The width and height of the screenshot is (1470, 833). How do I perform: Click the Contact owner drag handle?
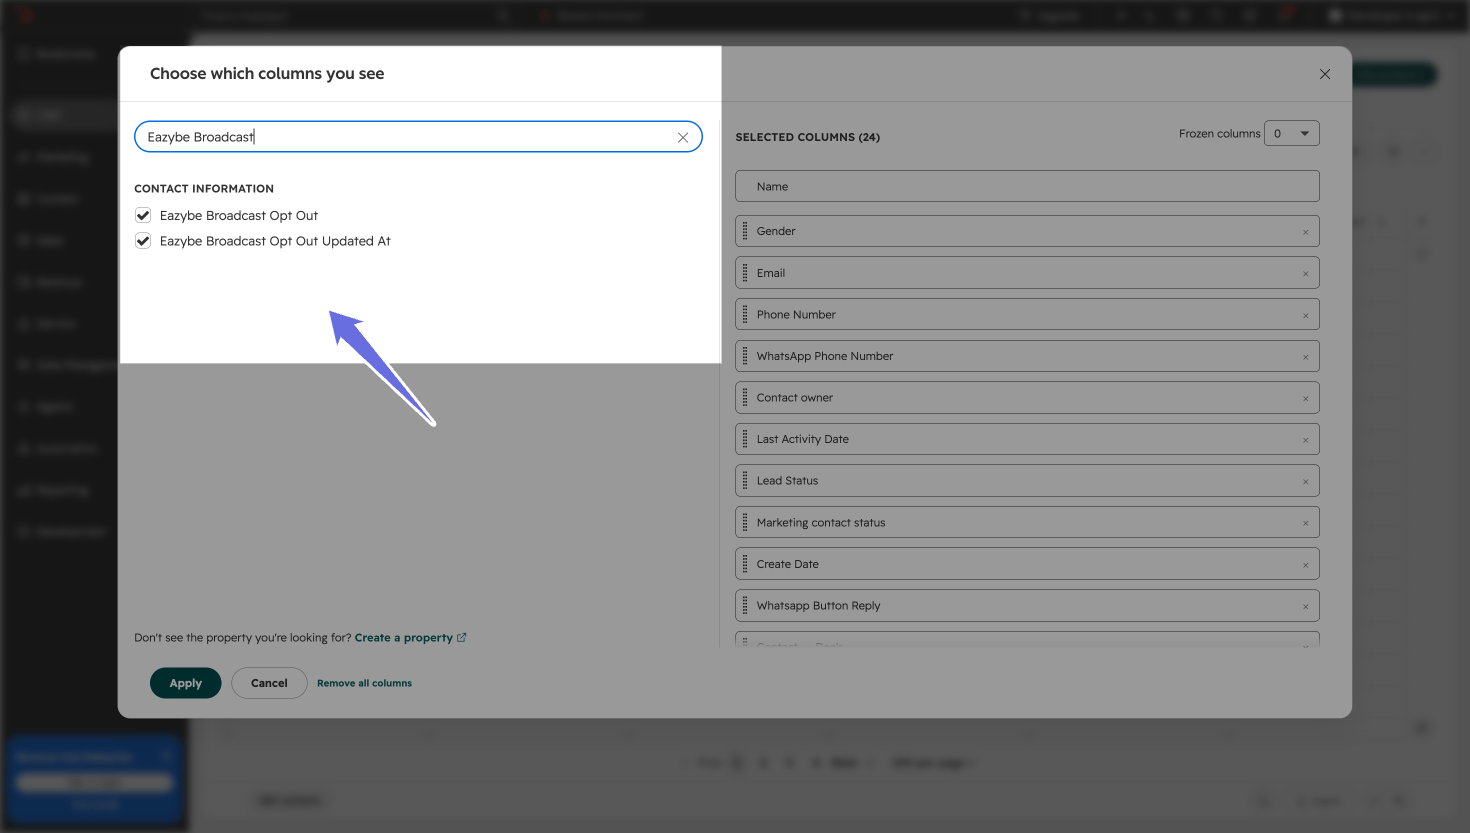point(745,397)
